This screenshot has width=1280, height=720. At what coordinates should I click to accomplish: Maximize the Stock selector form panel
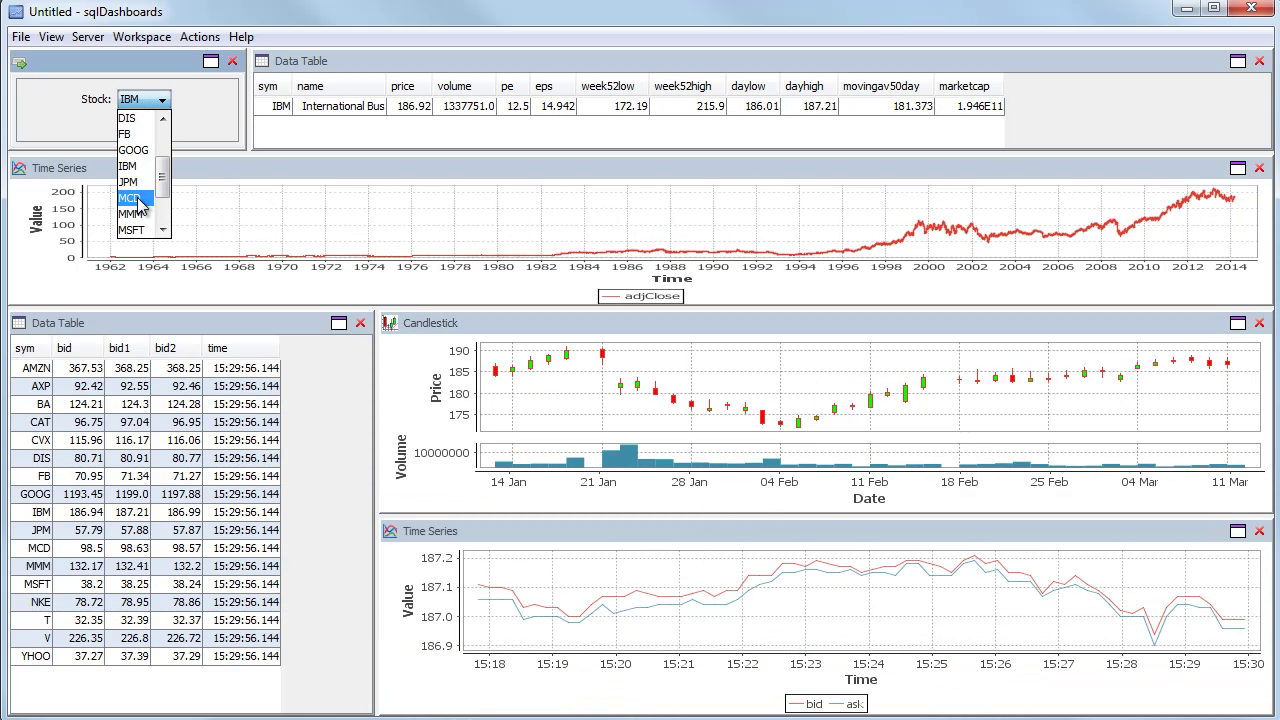[211, 61]
